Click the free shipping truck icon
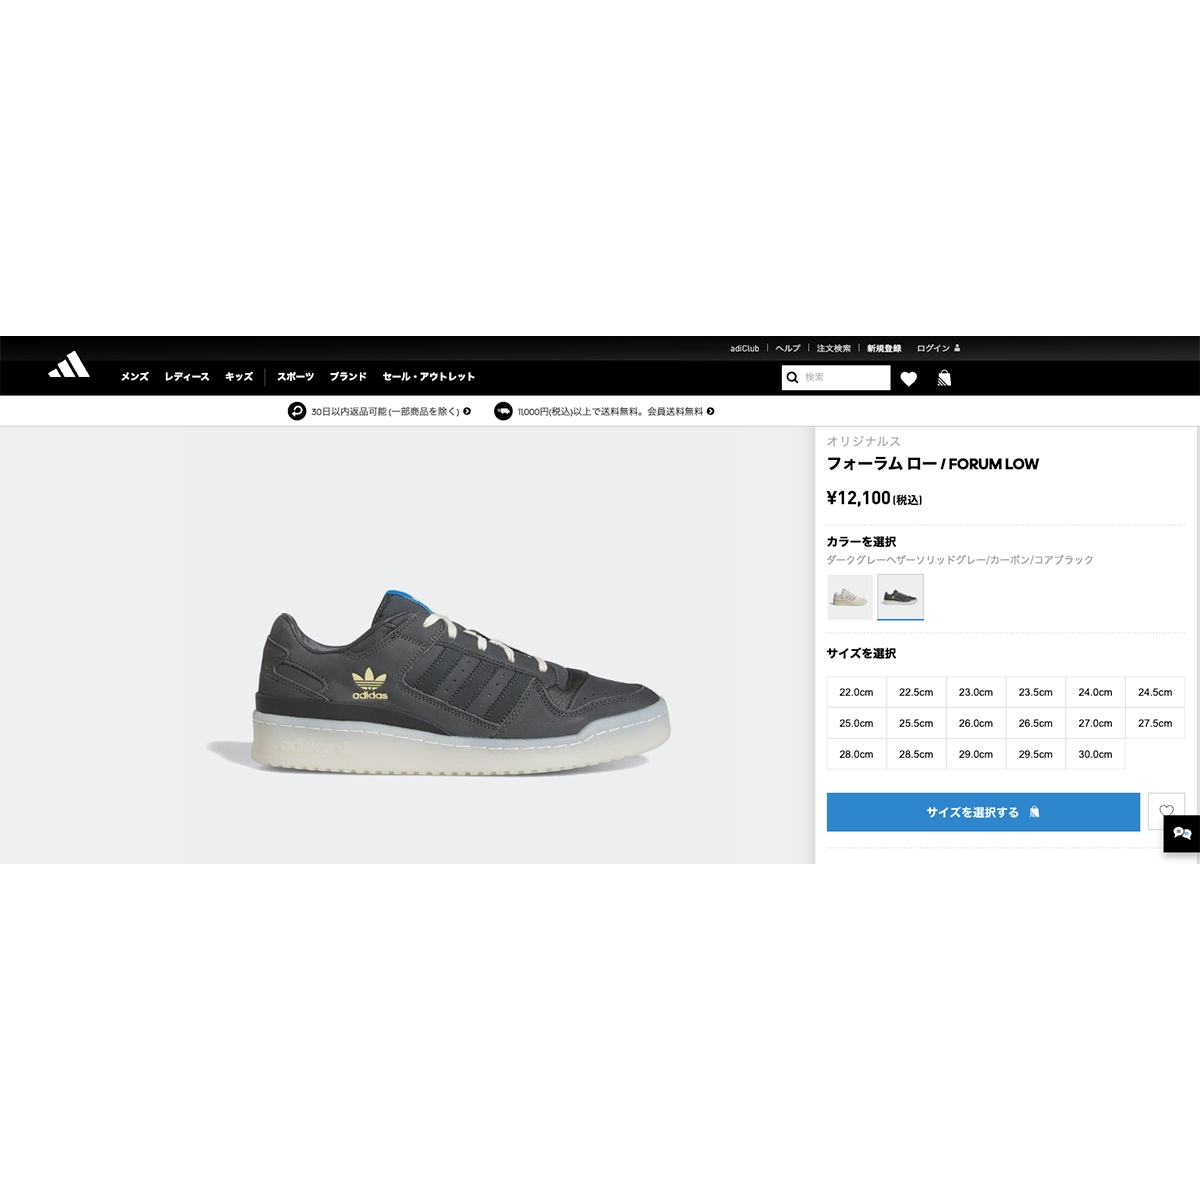This screenshot has width=1200, height=1200. 503,411
